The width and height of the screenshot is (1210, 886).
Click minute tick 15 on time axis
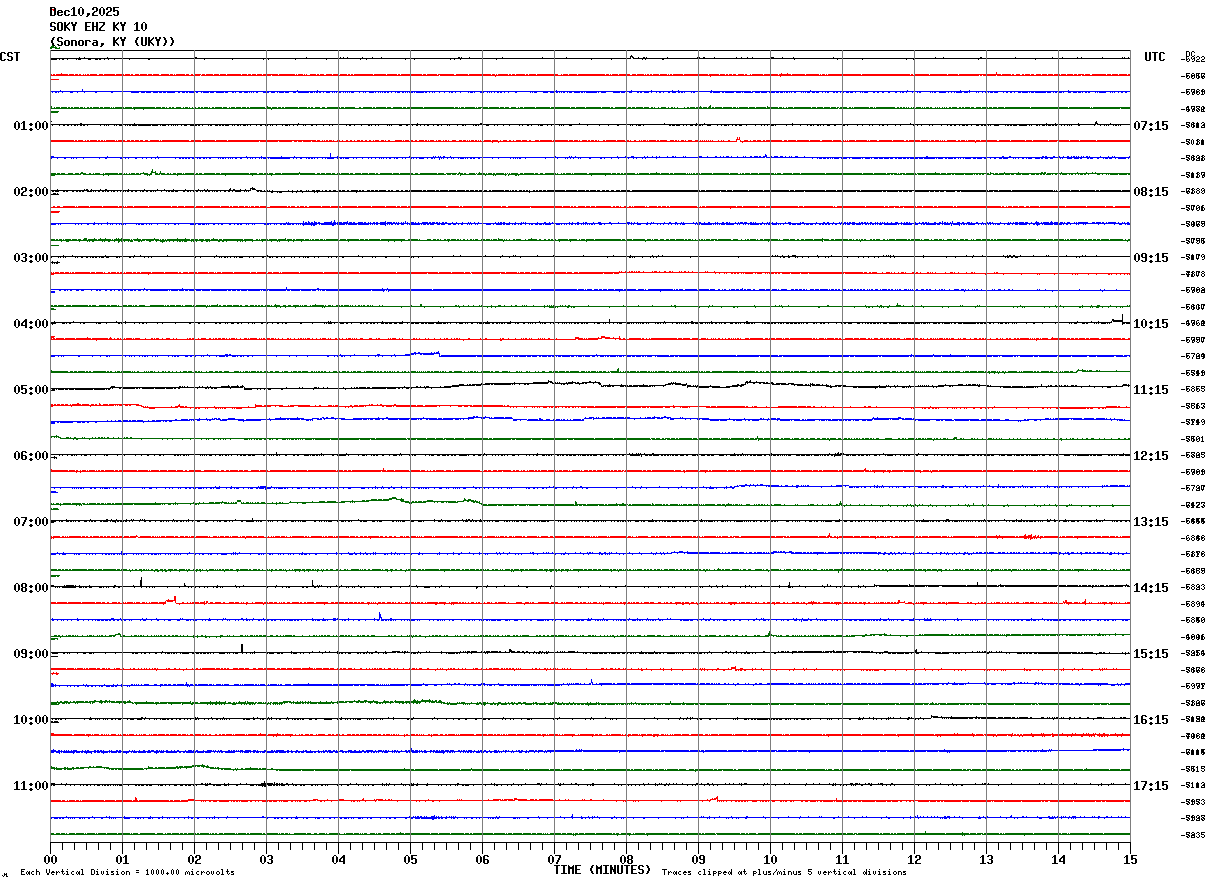(x=1130, y=859)
